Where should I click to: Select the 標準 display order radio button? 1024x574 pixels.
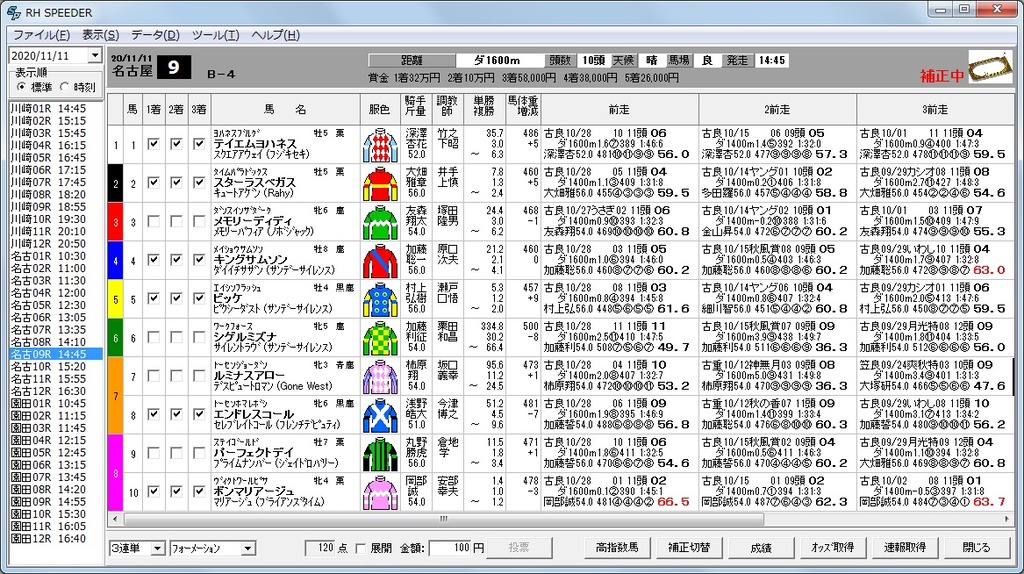coord(22,87)
